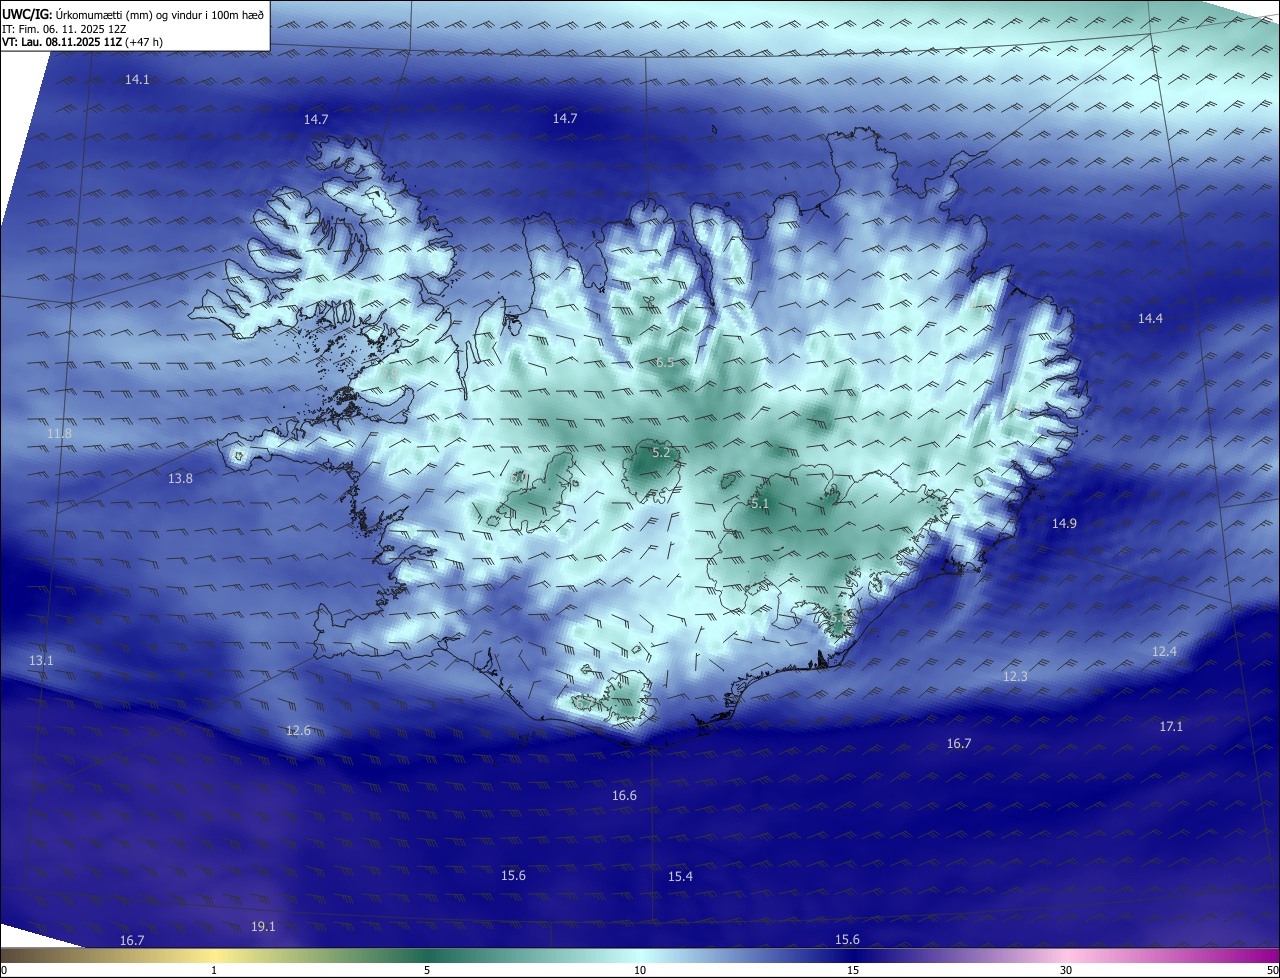Click the 12.3 value label

pos(1015,676)
